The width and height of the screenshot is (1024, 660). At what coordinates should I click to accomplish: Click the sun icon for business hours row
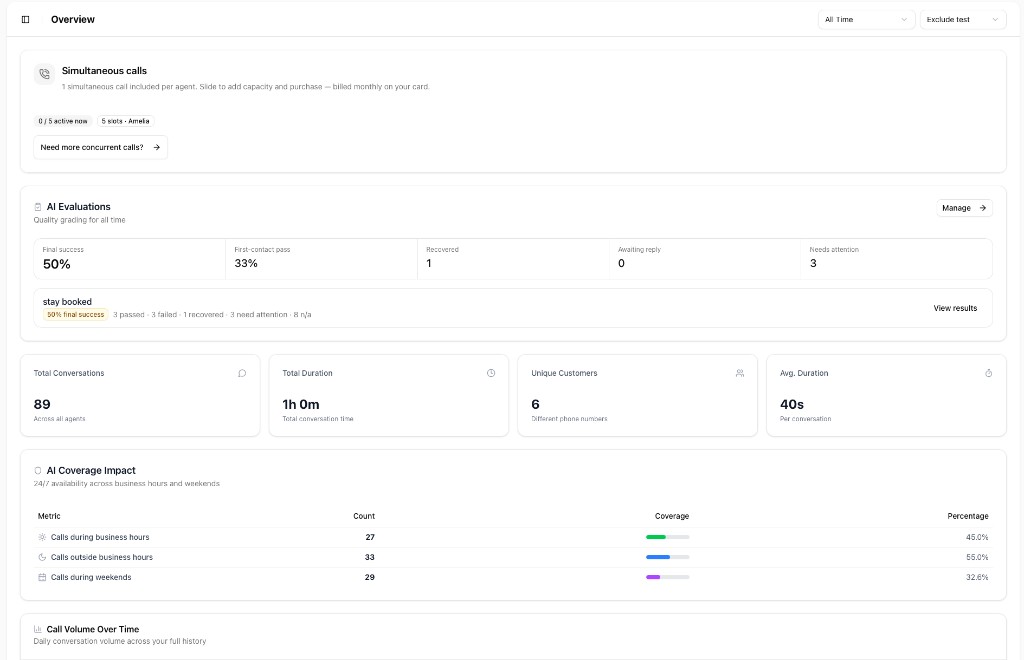pyautogui.click(x=42, y=537)
